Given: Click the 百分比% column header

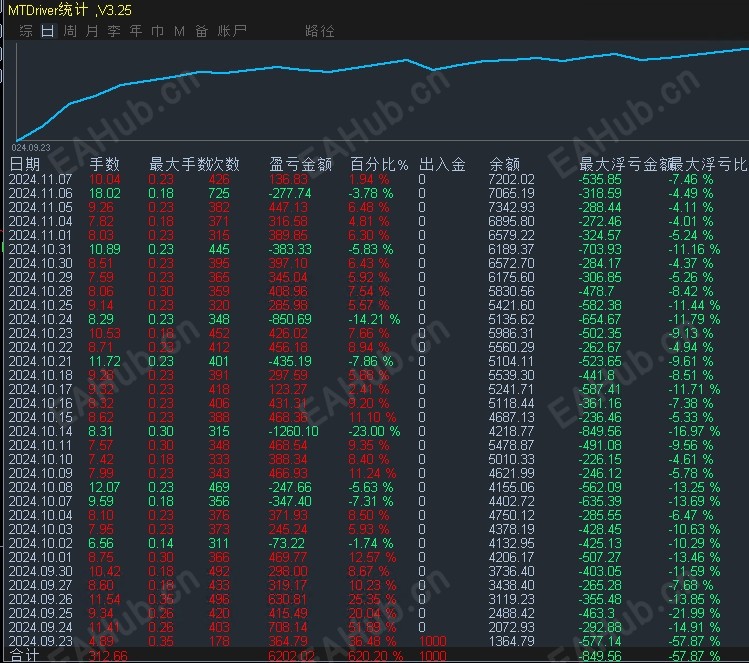Looking at the screenshot, I should pyautogui.click(x=379, y=164).
